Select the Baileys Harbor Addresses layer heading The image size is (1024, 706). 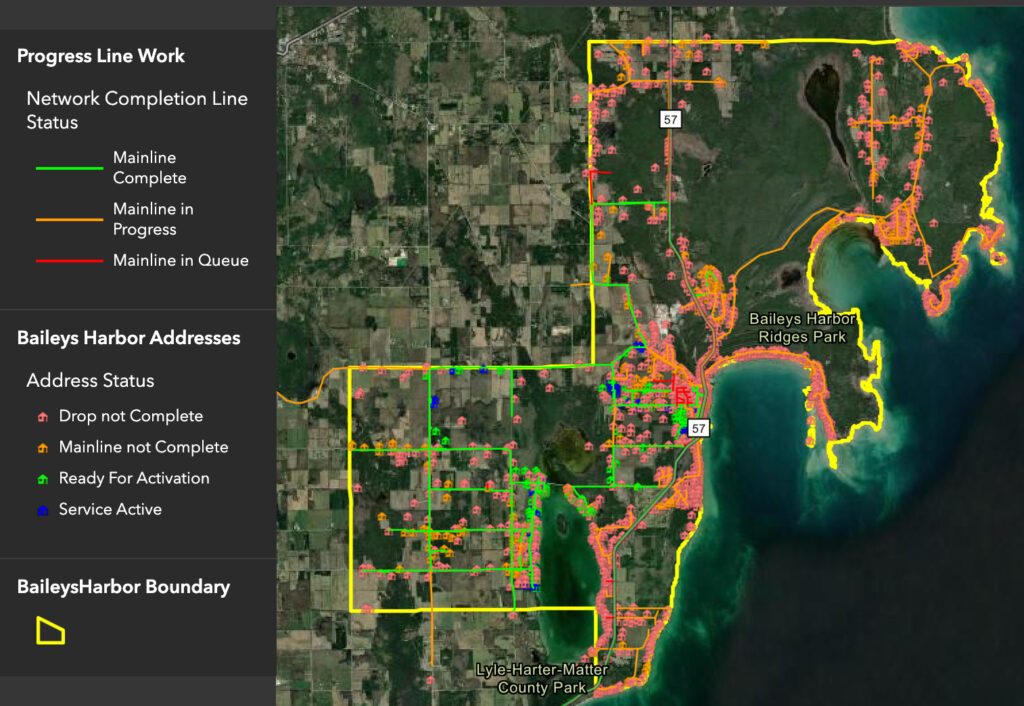[128, 338]
